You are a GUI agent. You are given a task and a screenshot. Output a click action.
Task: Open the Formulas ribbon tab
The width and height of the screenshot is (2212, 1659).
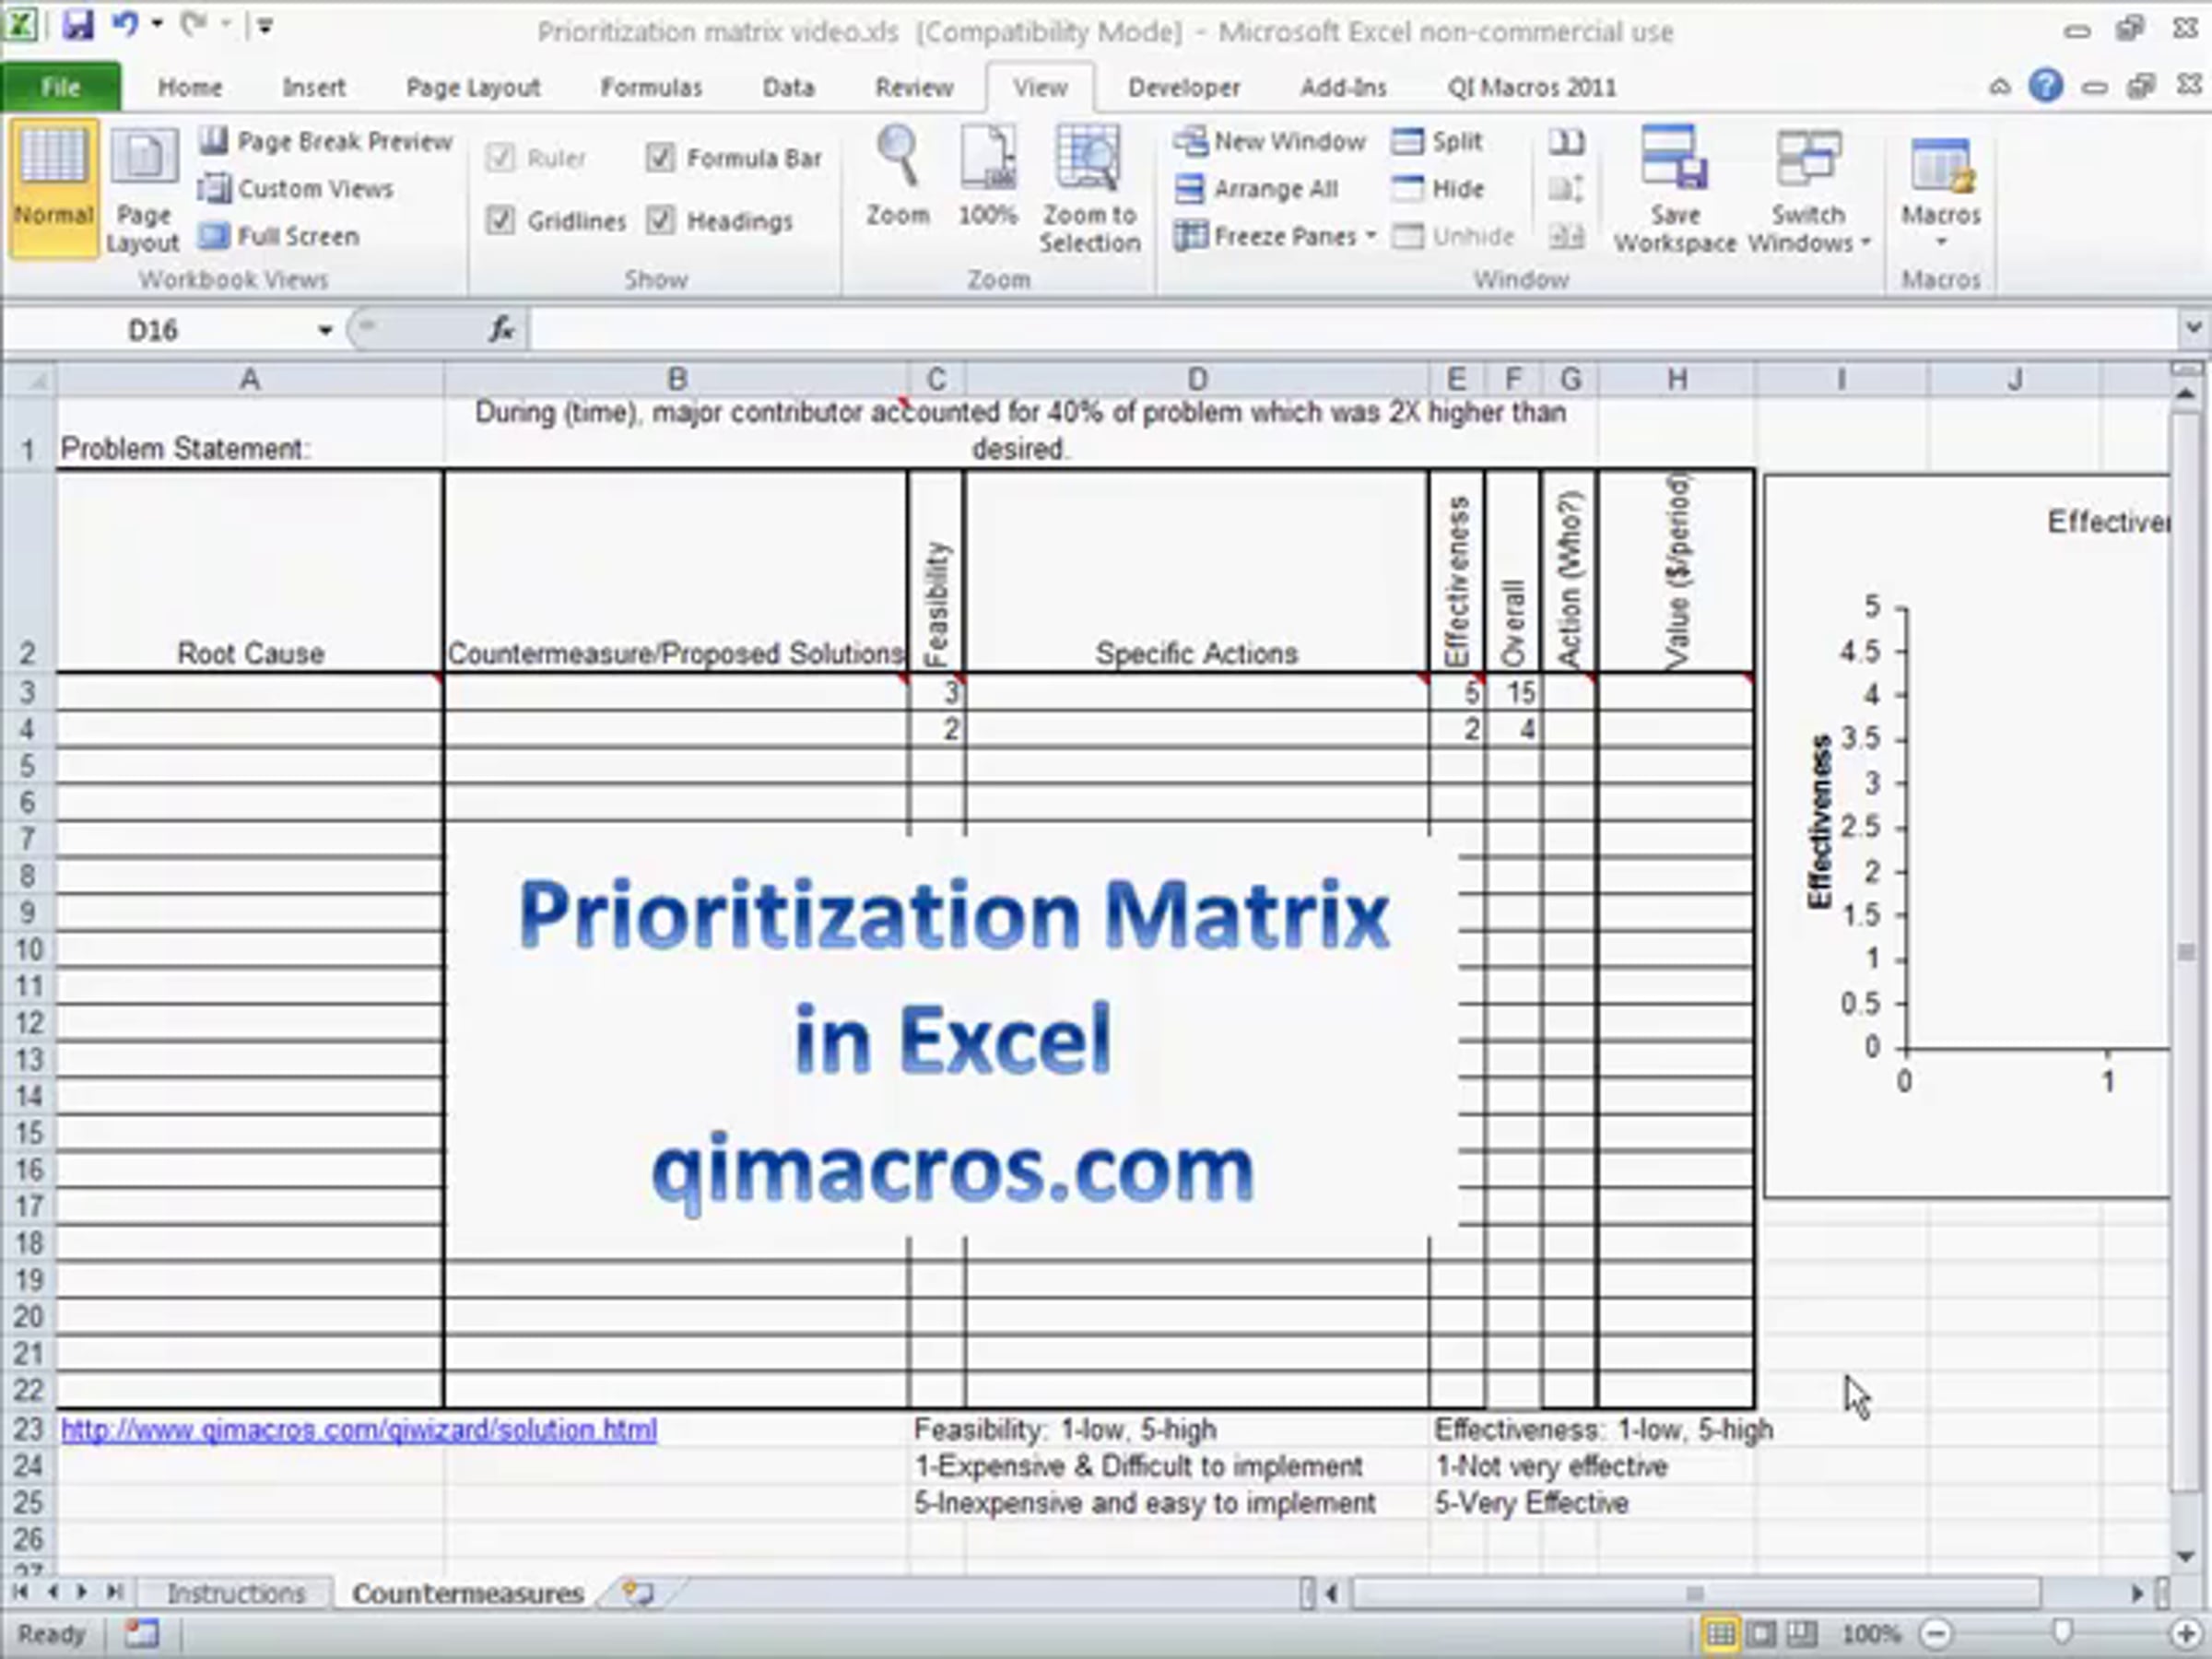pyautogui.click(x=651, y=87)
